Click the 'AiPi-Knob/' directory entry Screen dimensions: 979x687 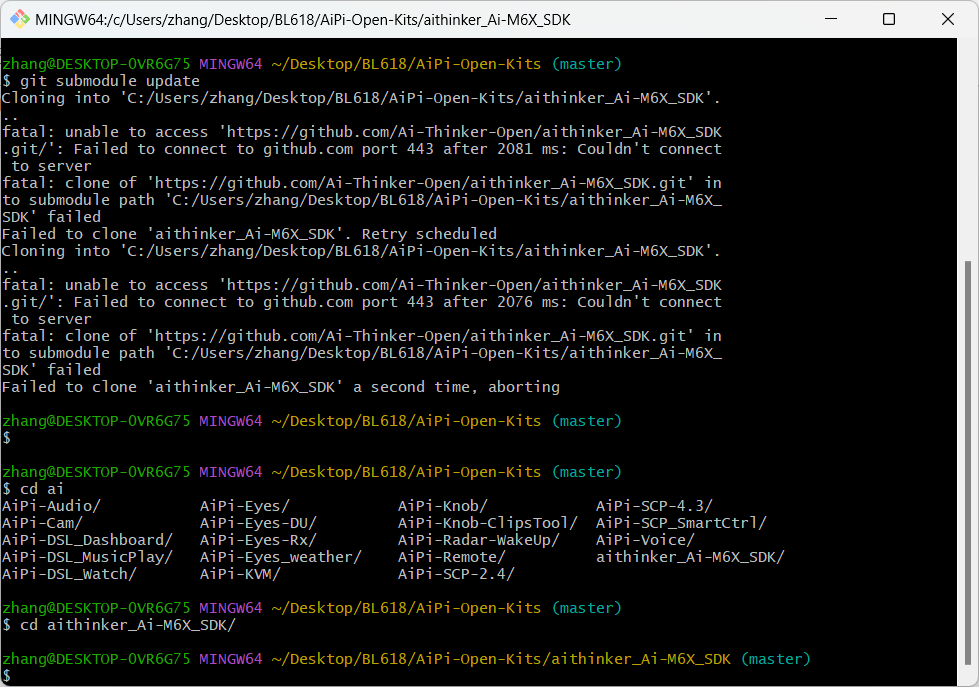click(x=443, y=506)
